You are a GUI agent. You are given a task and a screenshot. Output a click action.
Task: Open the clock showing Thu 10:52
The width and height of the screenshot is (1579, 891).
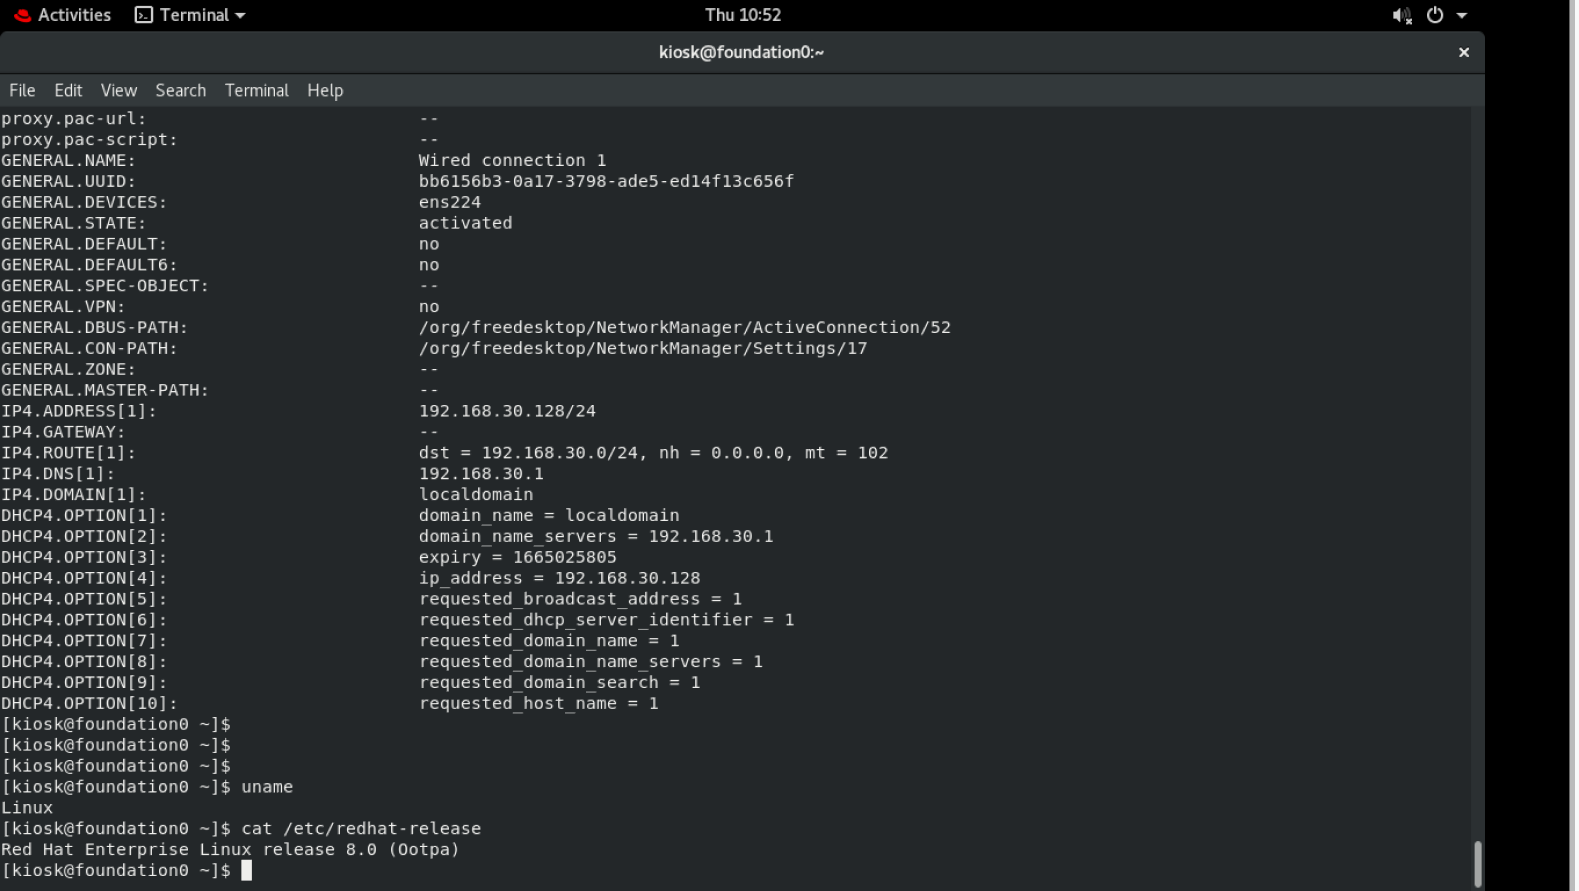coord(742,15)
